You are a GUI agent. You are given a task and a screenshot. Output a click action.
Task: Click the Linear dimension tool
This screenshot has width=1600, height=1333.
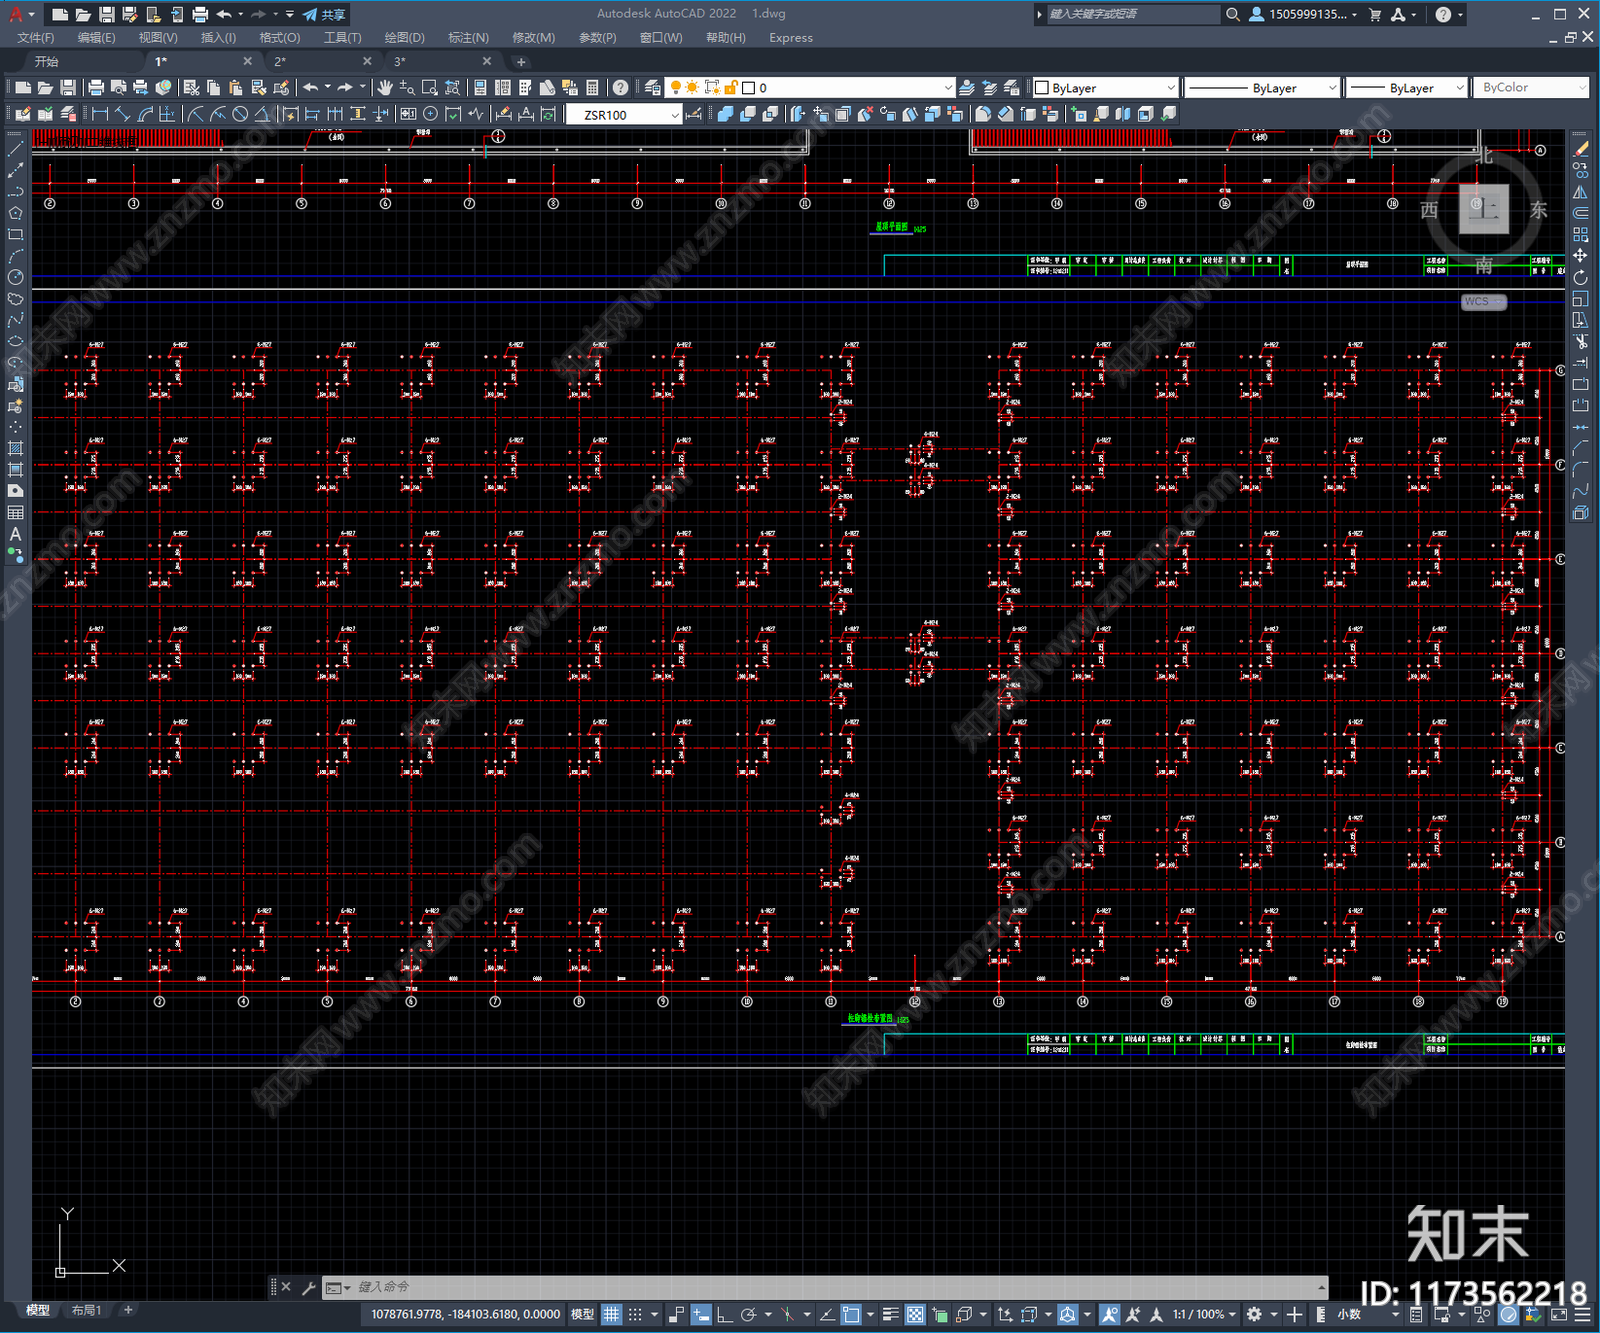coord(100,115)
